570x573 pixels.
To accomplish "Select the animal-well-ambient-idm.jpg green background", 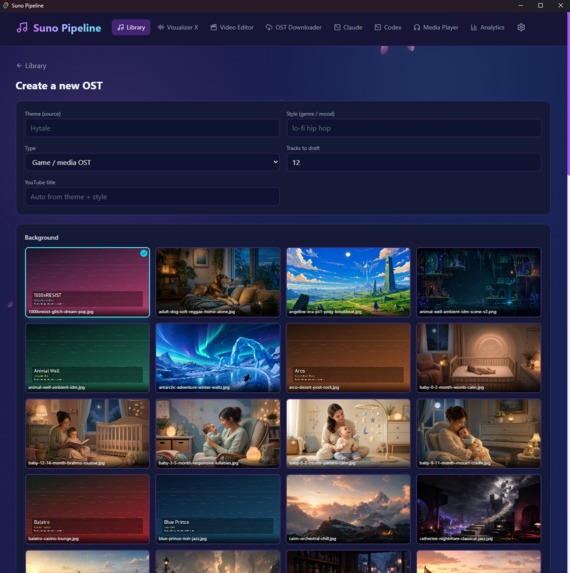I will 87,358.
